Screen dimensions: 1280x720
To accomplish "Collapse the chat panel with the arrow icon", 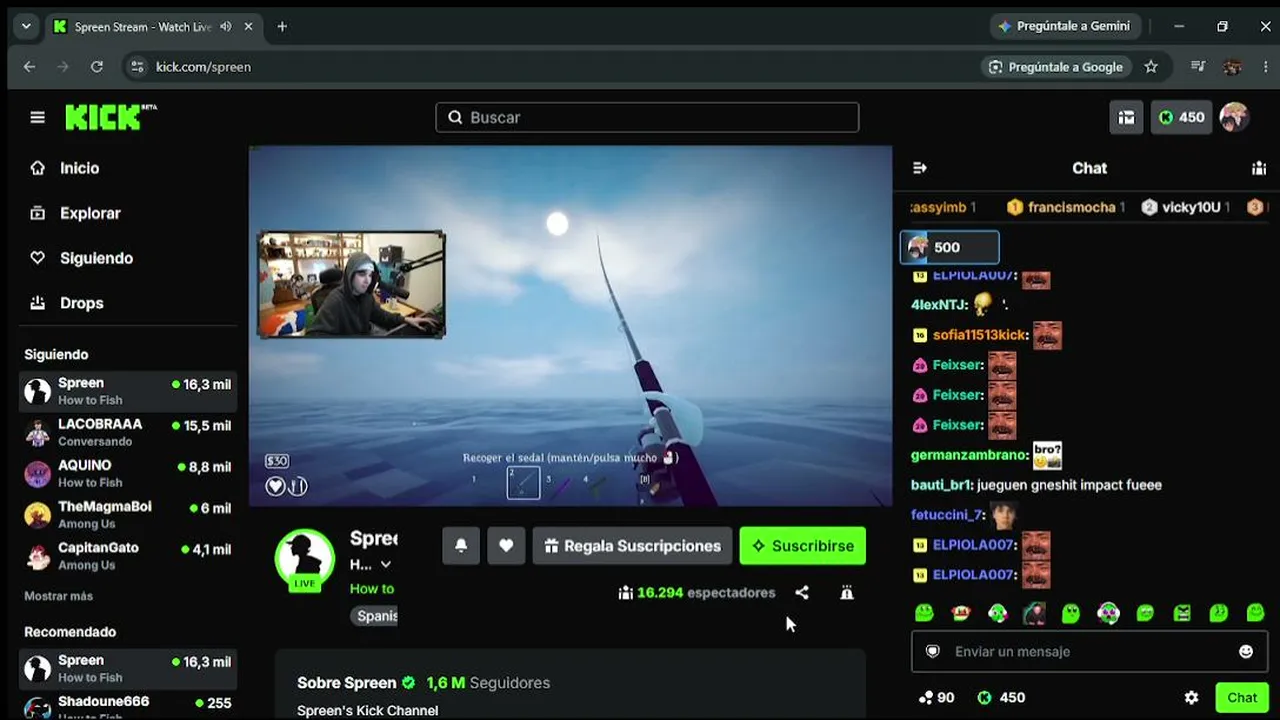I will click(920, 168).
